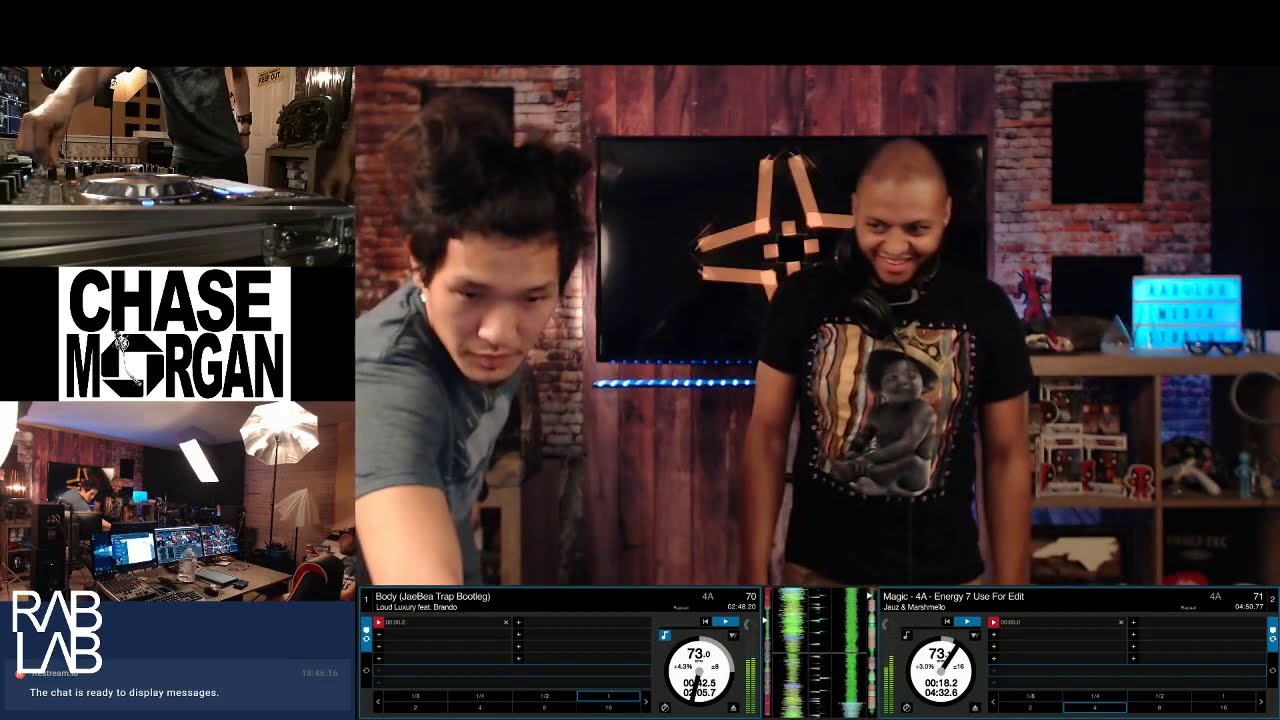The height and width of the screenshot is (720, 1280).
Task: Click deck 1 tempo tap icon below platter
Action: pyautogui.click(x=665, y=708)
